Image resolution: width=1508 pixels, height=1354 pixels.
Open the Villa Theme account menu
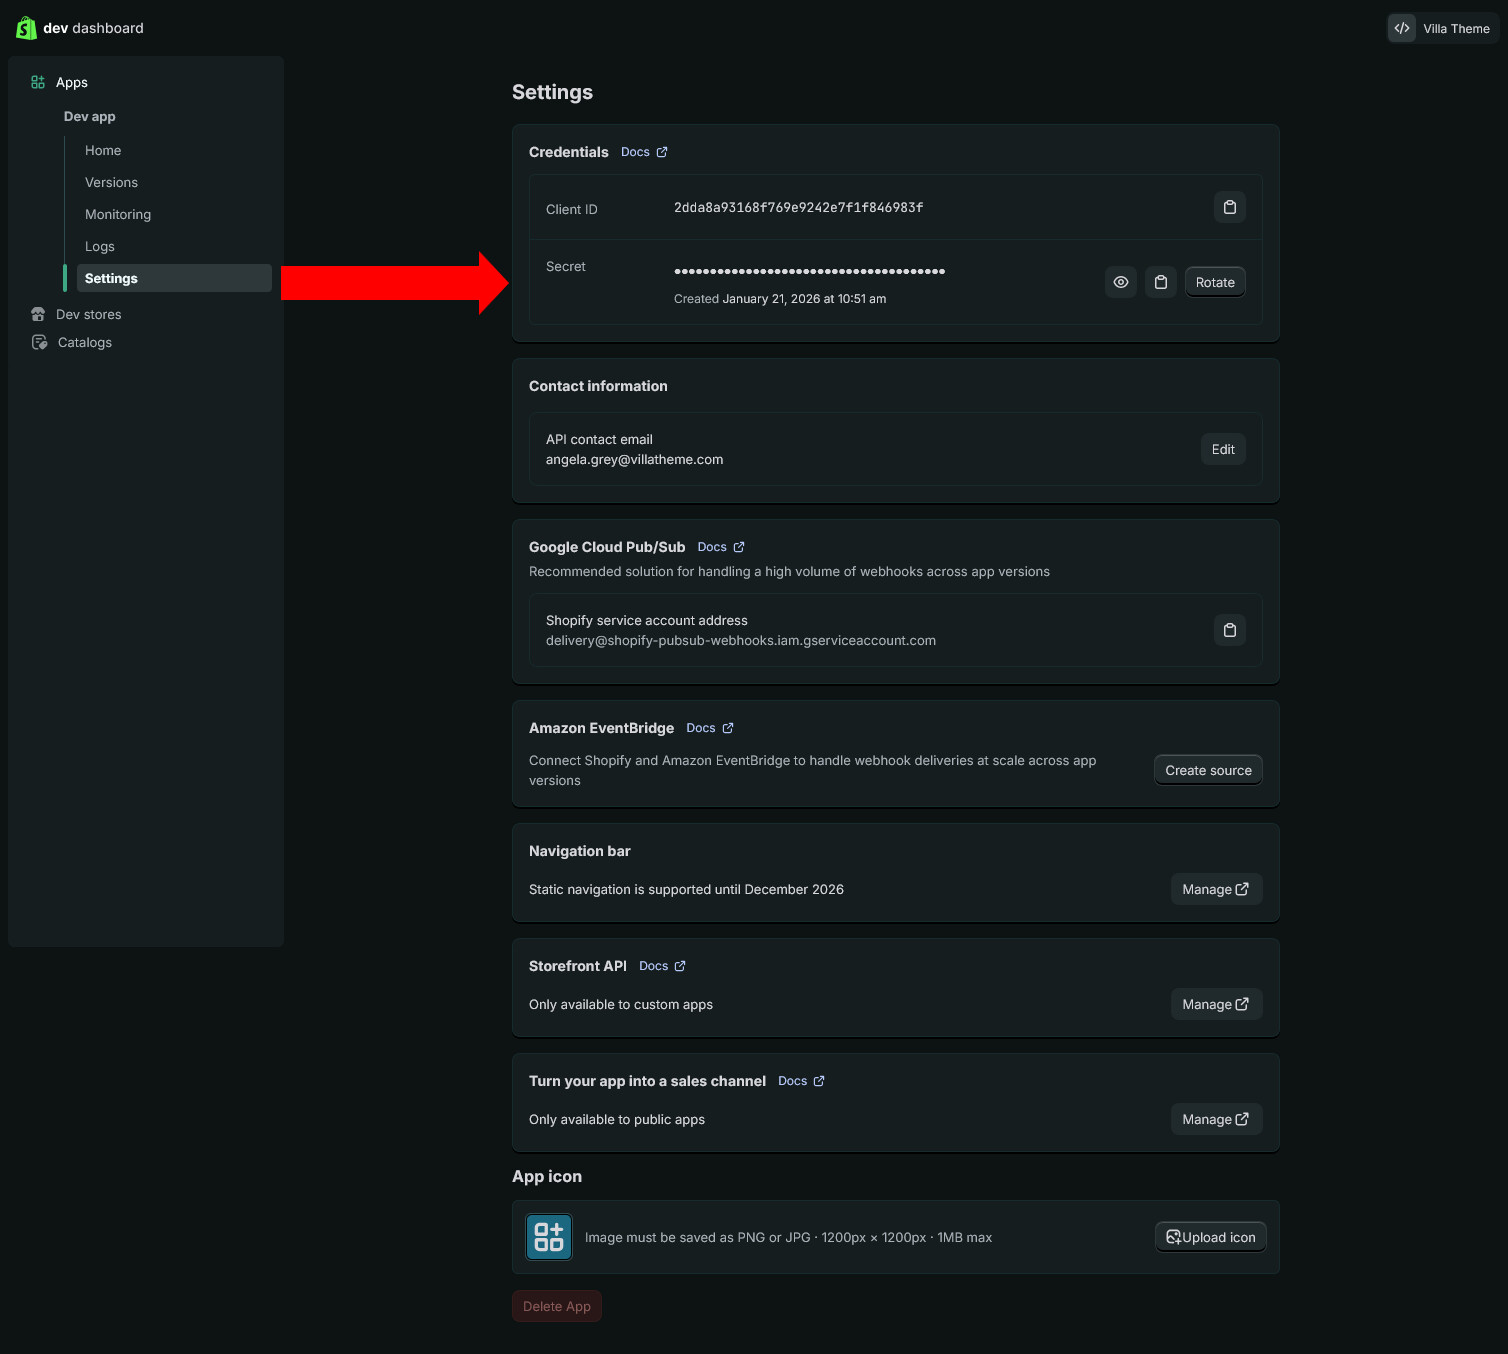tap(1442, 28)
